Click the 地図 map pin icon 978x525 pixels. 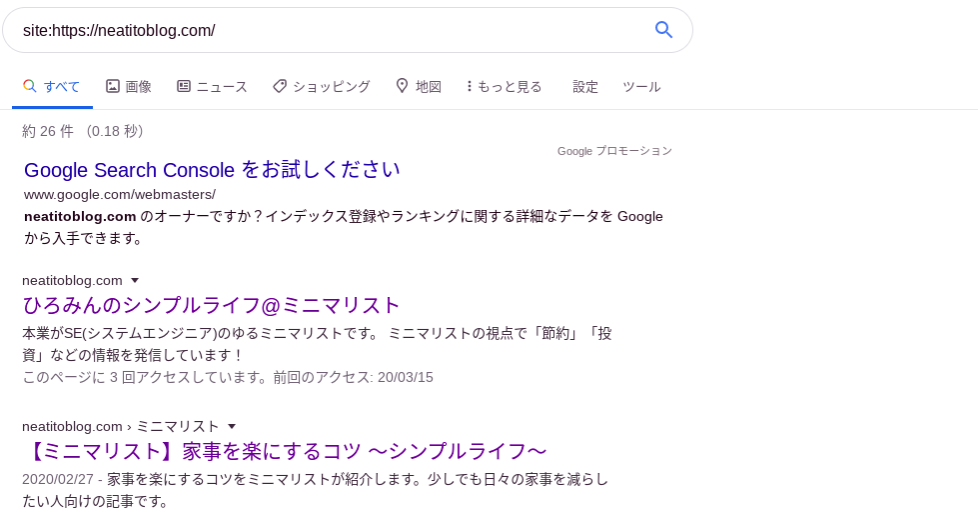tap(402, 85)
